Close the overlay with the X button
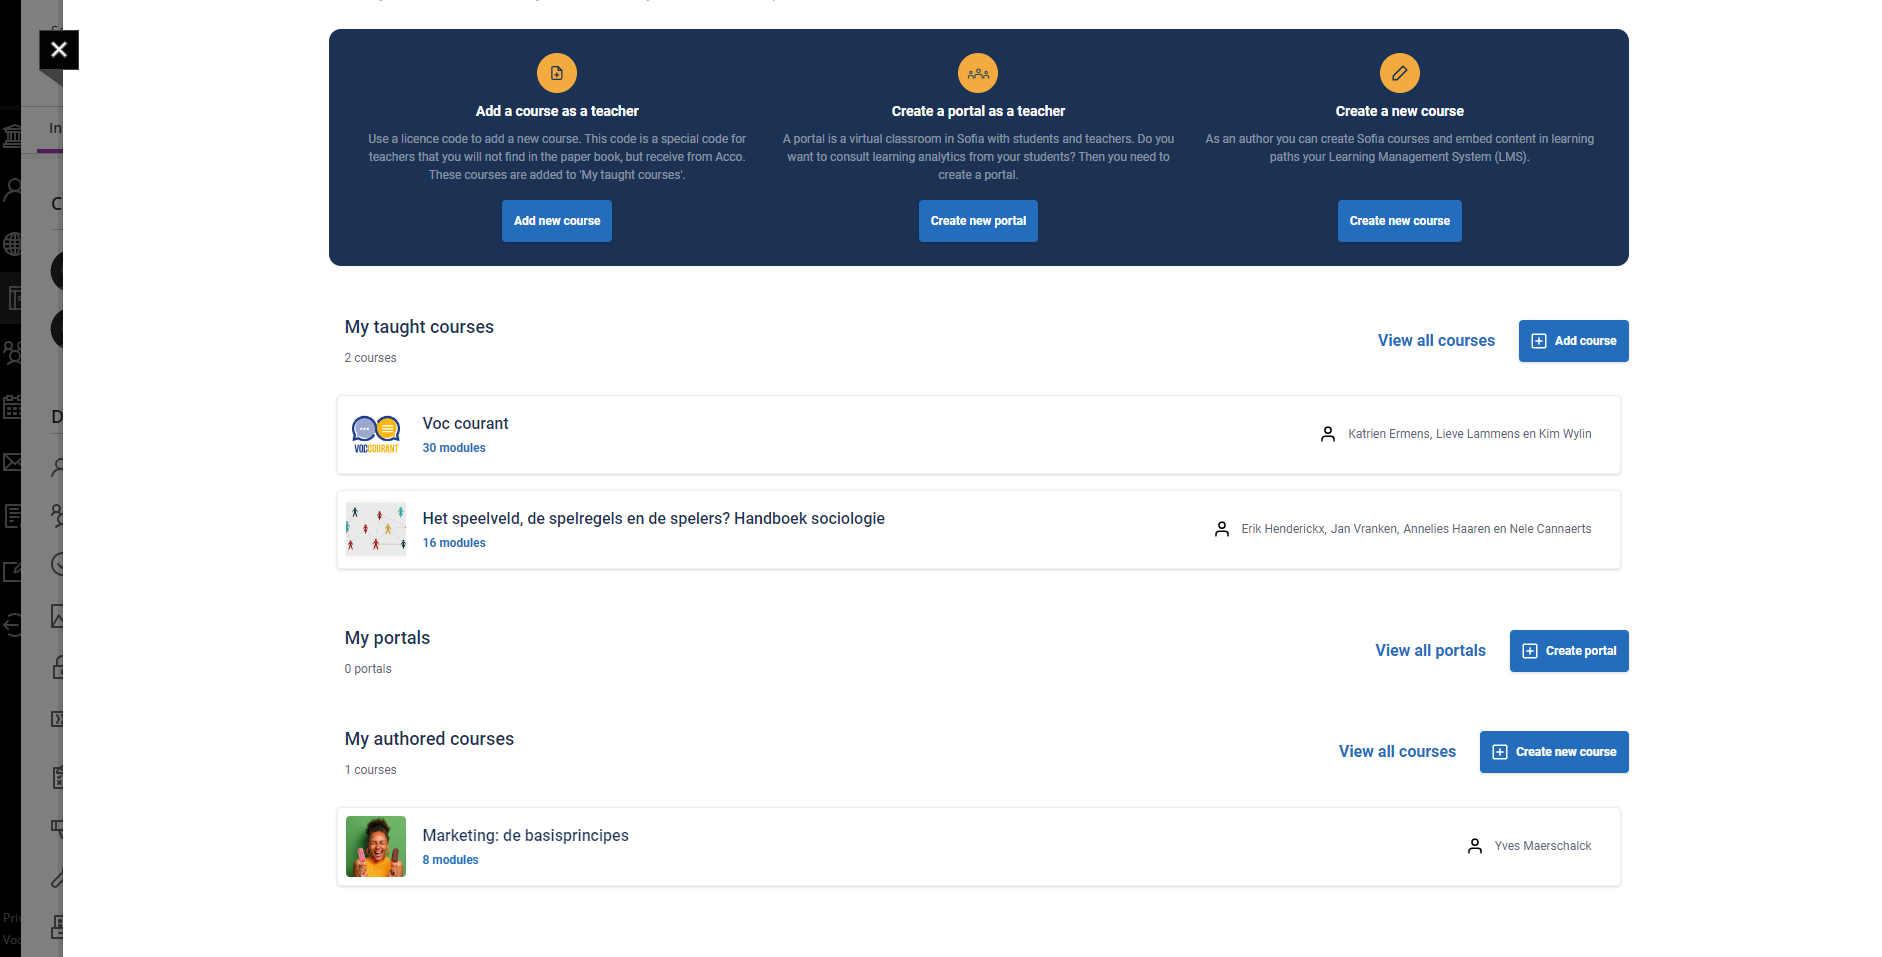The height and width of the screenshot is (957, 1882). pyautogui.click(x=59, y=50)
